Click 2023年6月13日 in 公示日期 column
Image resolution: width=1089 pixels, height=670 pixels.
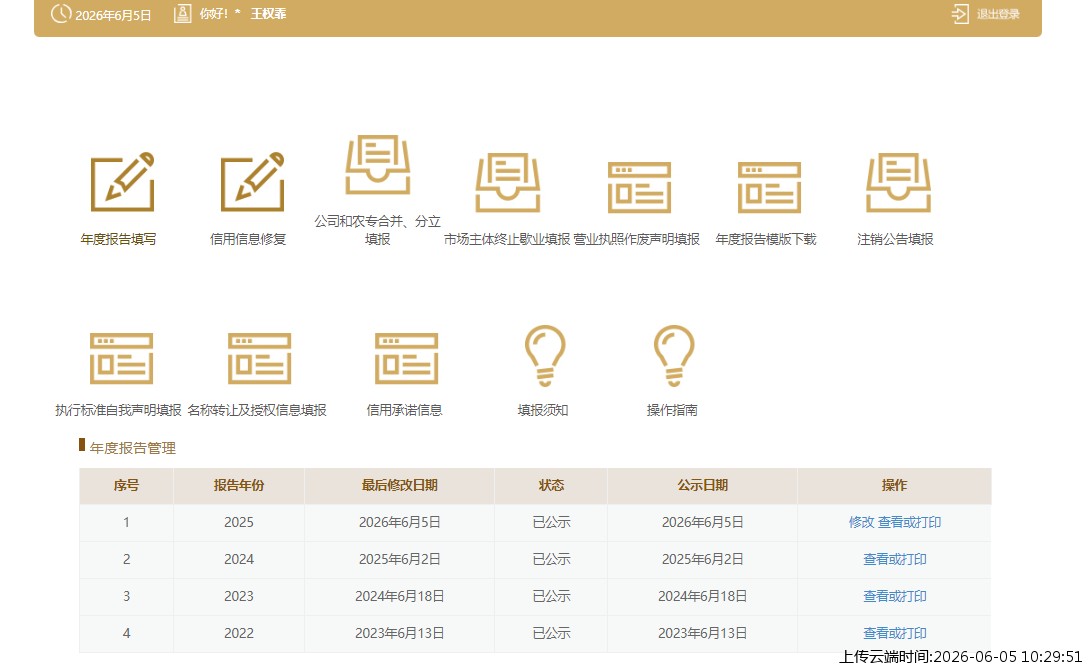(x=703, y=633)
